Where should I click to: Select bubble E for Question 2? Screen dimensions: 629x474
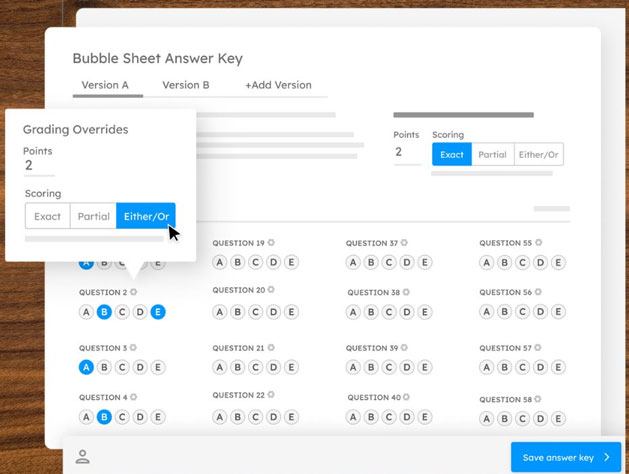click(158, 312)
